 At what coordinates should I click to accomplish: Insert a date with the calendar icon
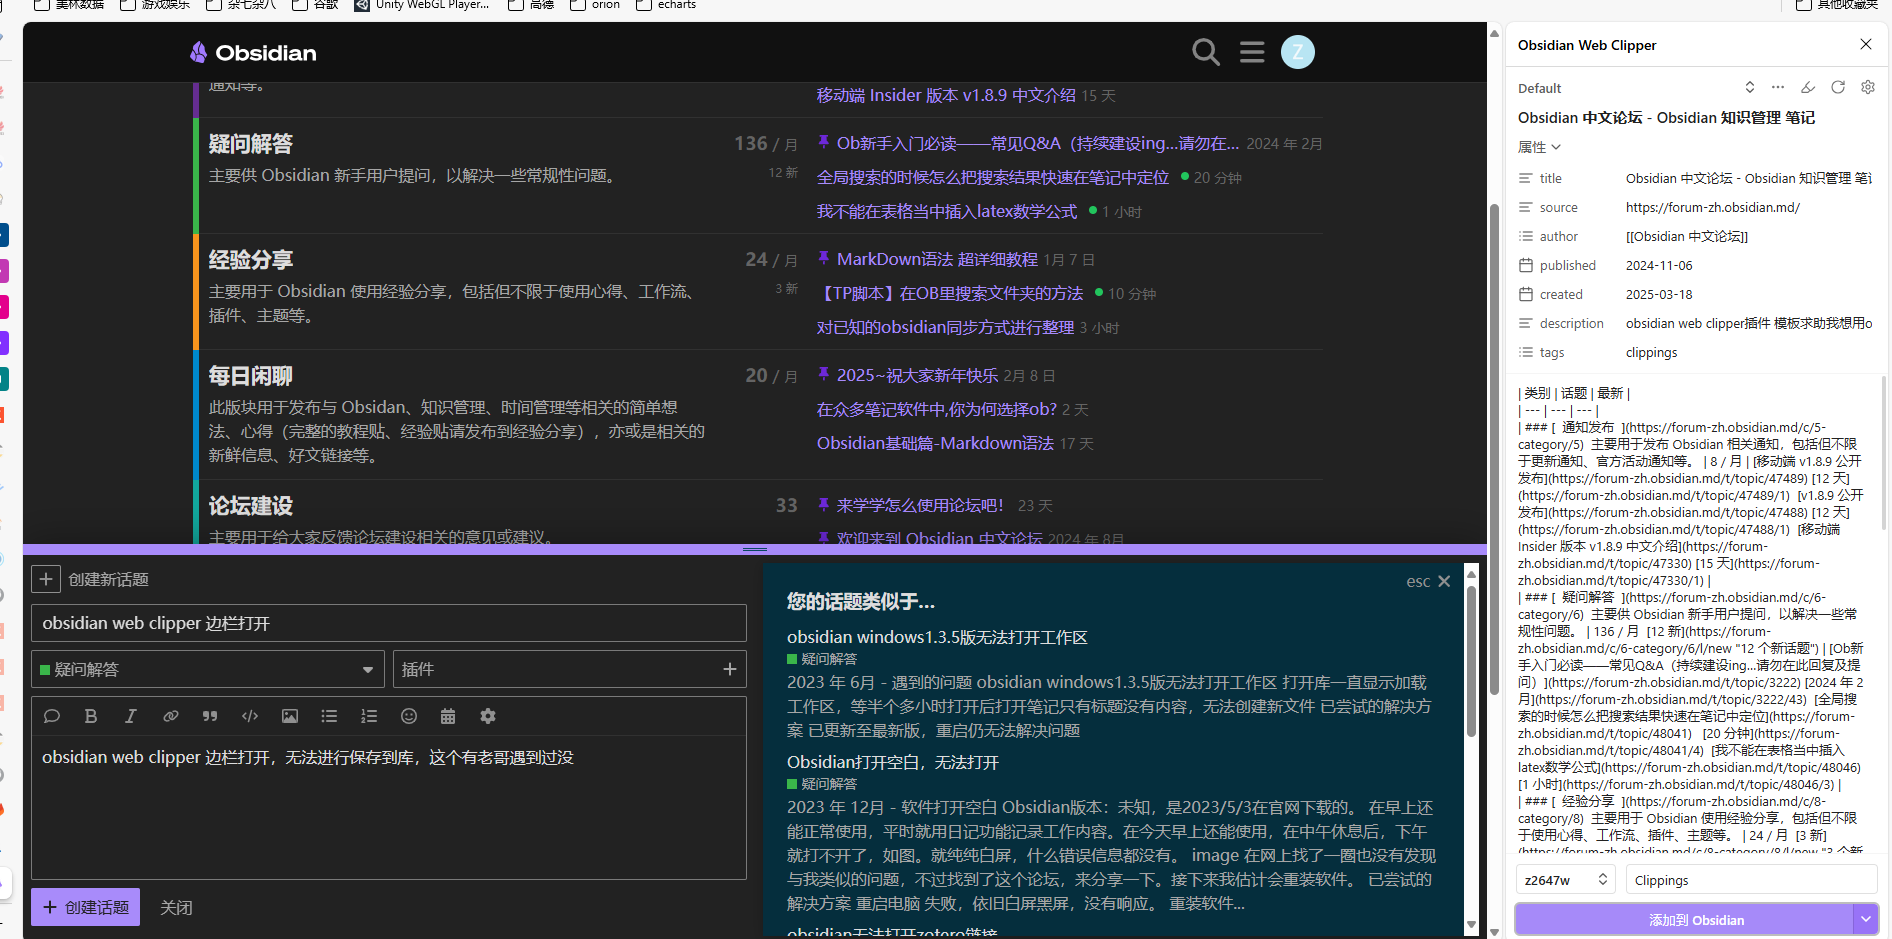(448, 716)
